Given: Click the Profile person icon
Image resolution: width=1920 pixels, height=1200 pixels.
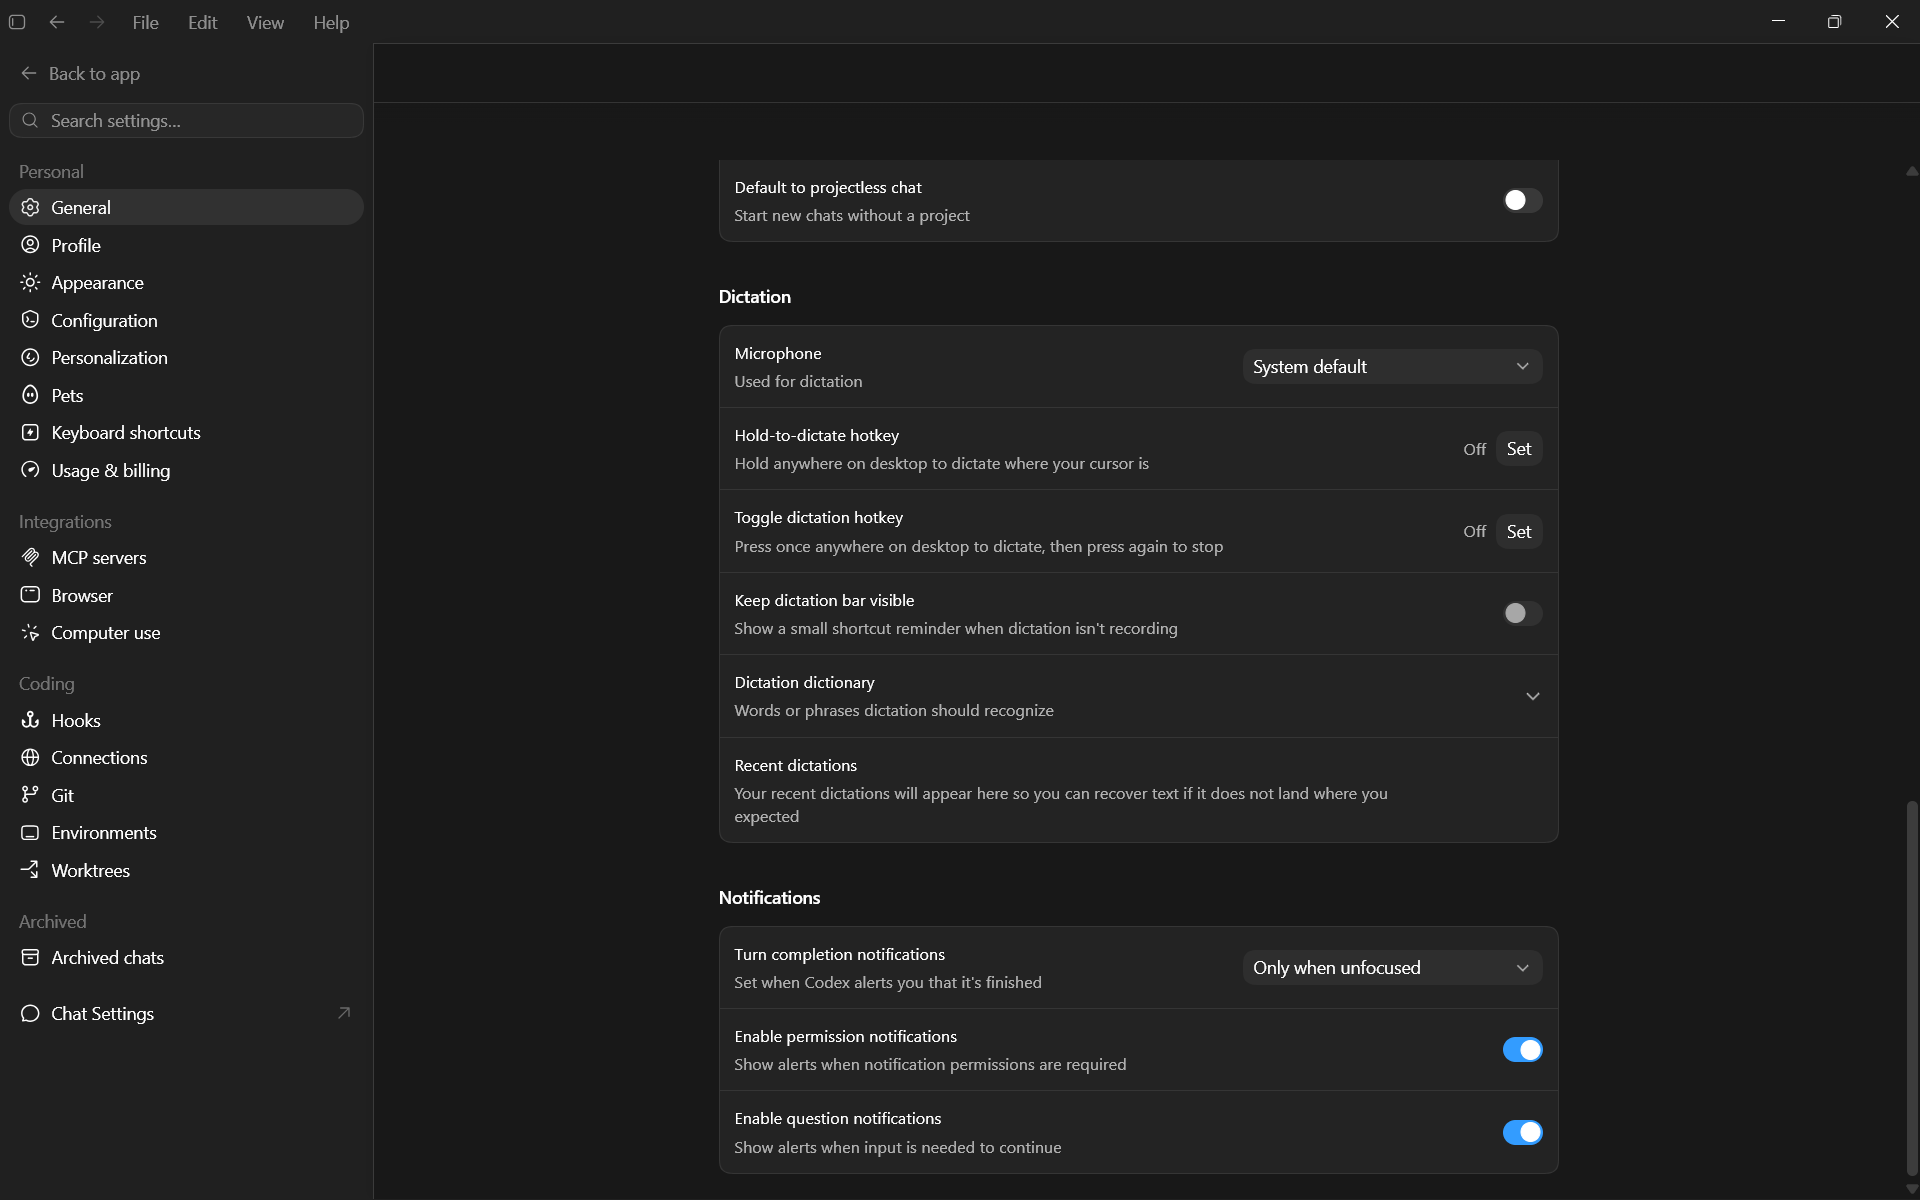Looking at the screenshot, I should [x=30, y=245].
